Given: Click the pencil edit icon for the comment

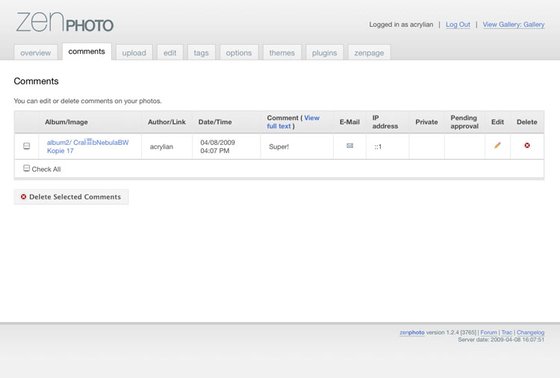Looking at the screenshot, I should click(x=497, y=145).
